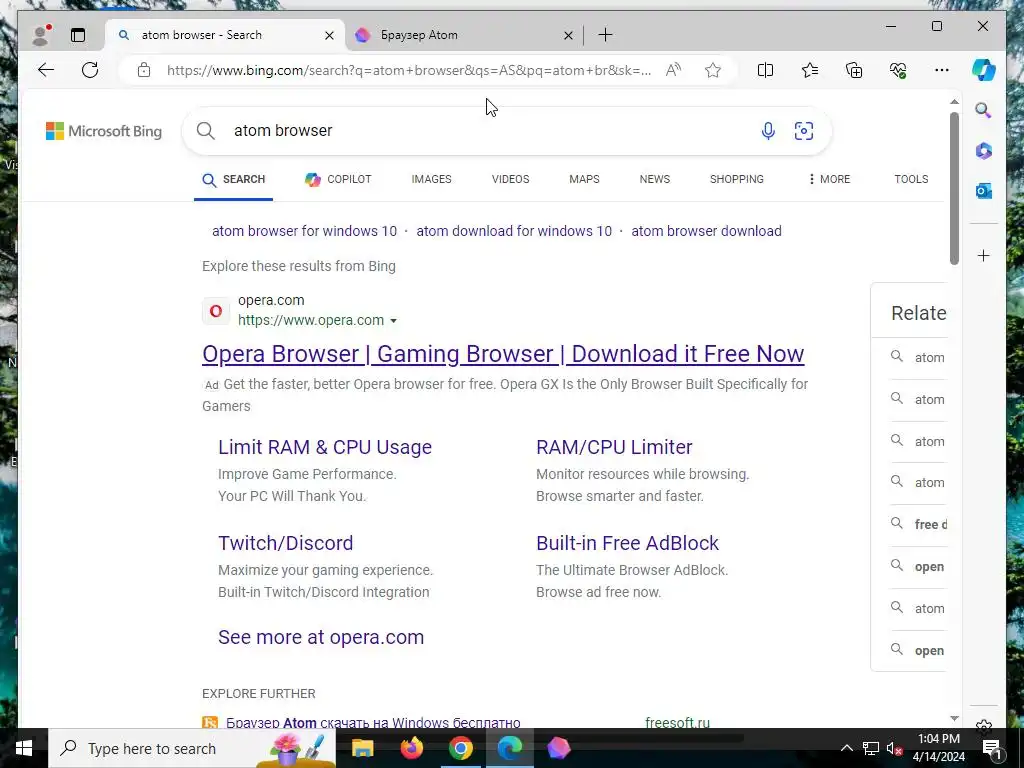This screenshot has height=768, width=1024.
Task: Open File Explorer from the taskbar
Action: pyautogui.click(x=362, y=748)
